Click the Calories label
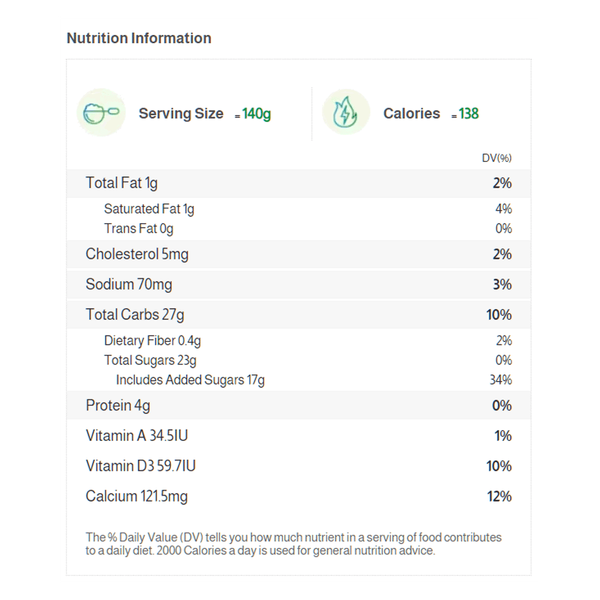The width and height of the screenshot is (600, 600). pyautogui.click(x=411, y=114)
